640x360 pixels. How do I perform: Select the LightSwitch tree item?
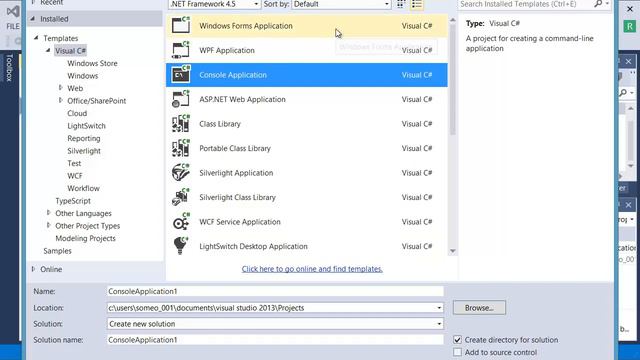[87, 126]
